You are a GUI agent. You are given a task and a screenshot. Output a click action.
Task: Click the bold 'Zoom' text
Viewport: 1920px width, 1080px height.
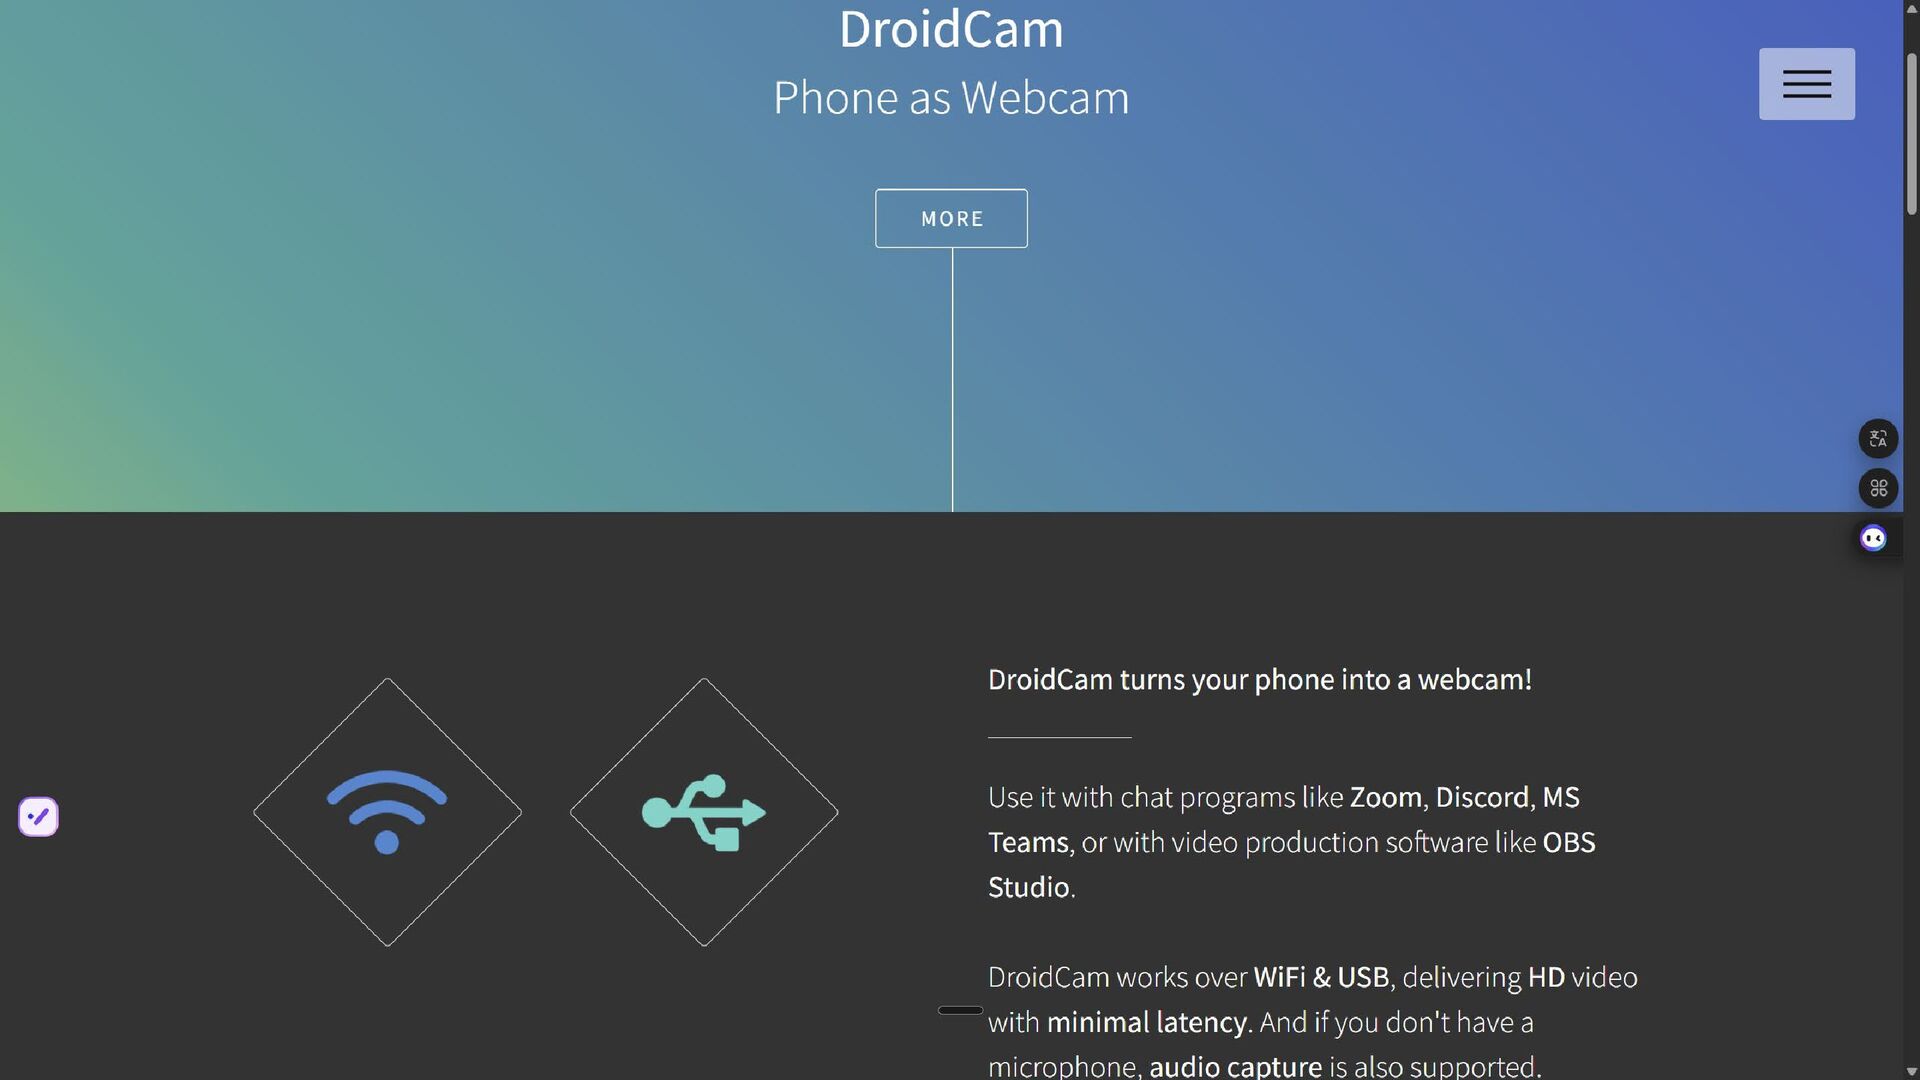tap(1385, 798)
